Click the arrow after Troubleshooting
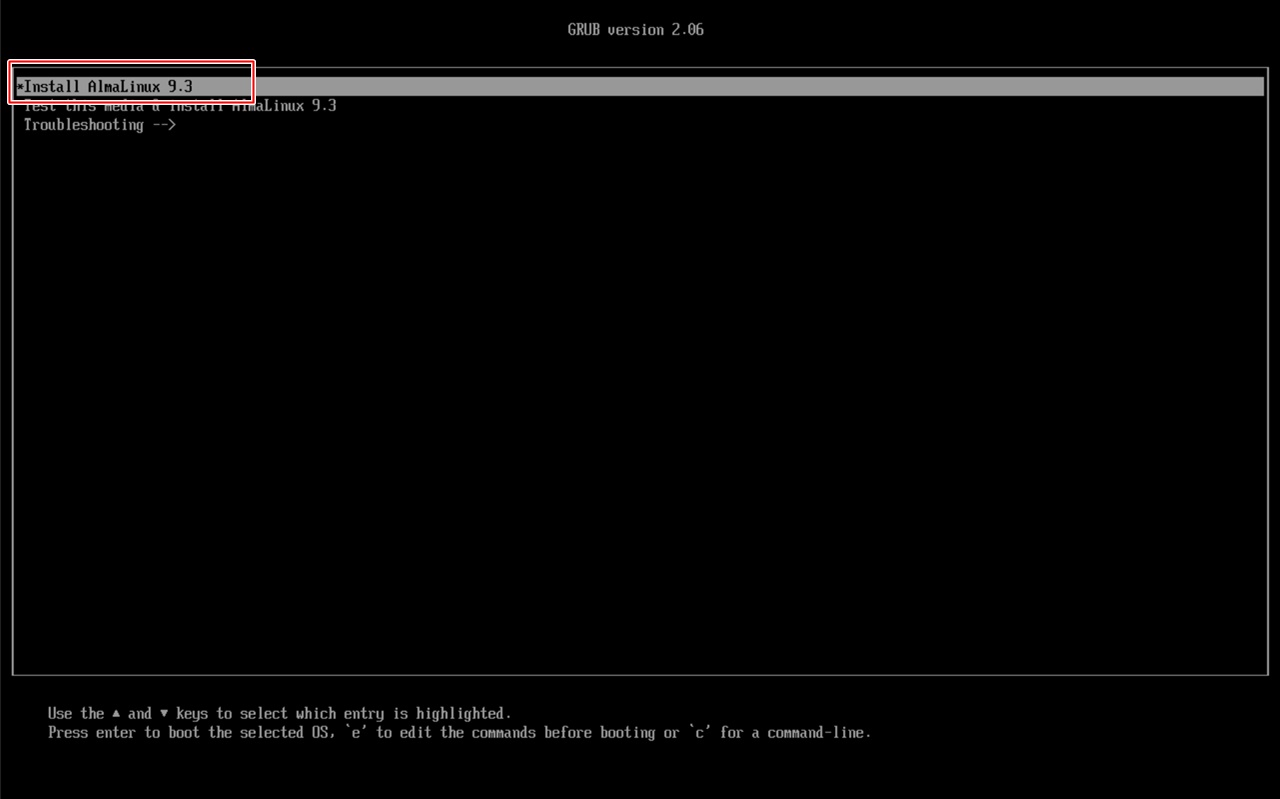This screenshot has height=799, width=1280. (x=164, y=125)
